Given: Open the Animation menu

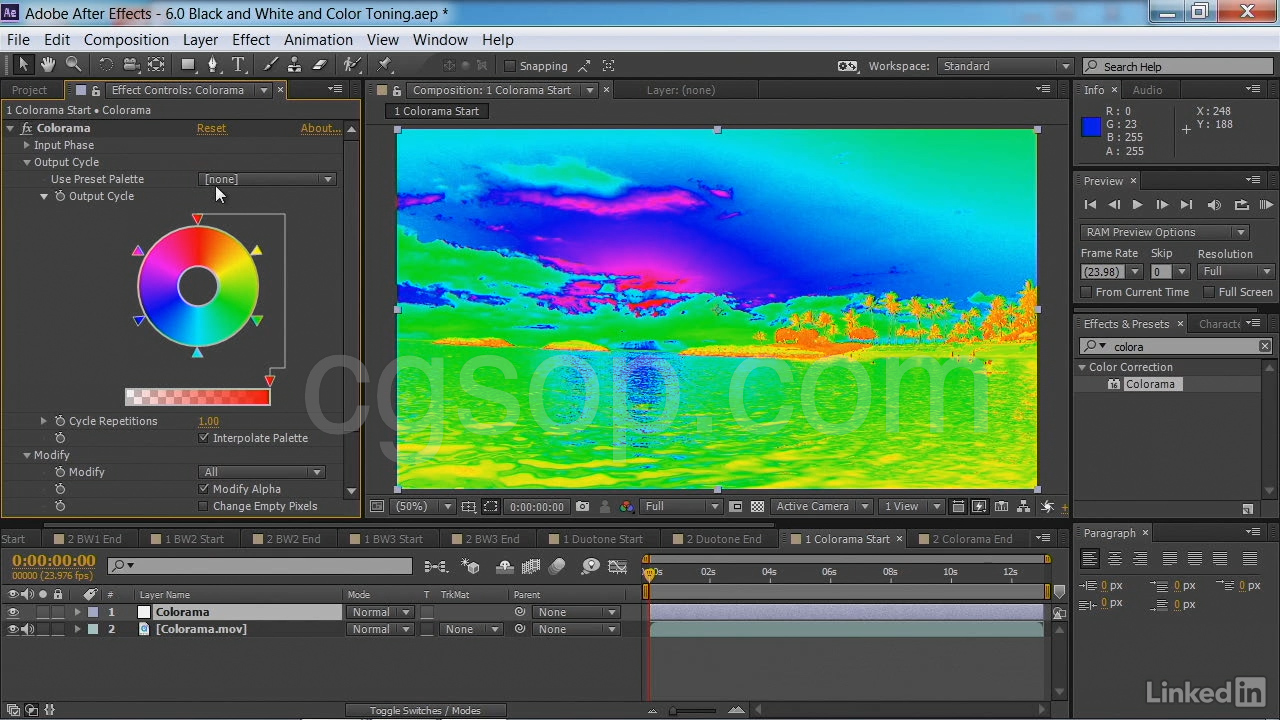Looking at the screenshot, I should [318, 40].
